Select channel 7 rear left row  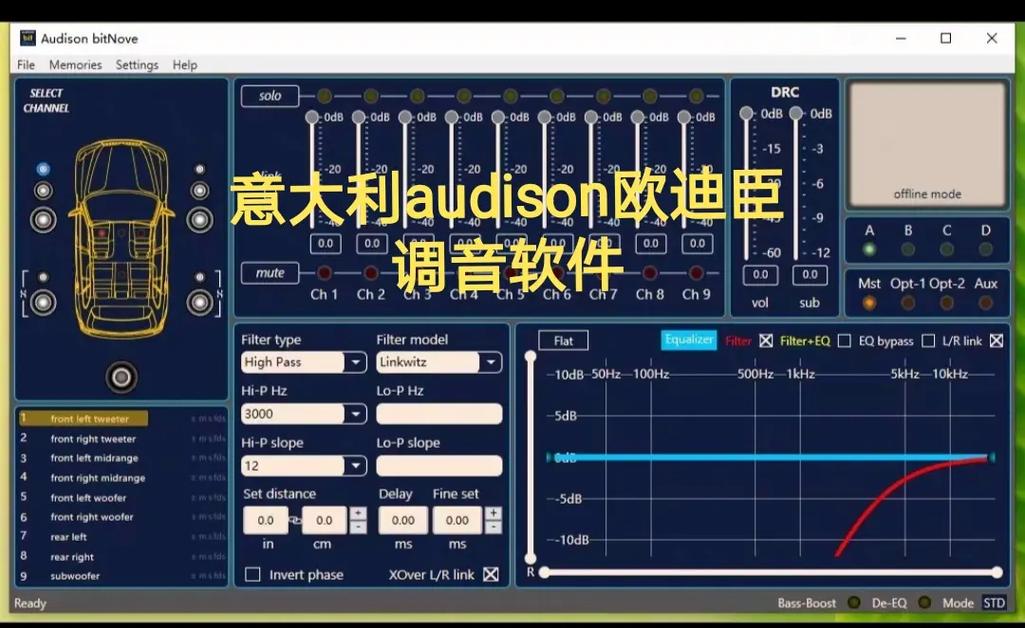pyautogui.click(x=122, y=537)
